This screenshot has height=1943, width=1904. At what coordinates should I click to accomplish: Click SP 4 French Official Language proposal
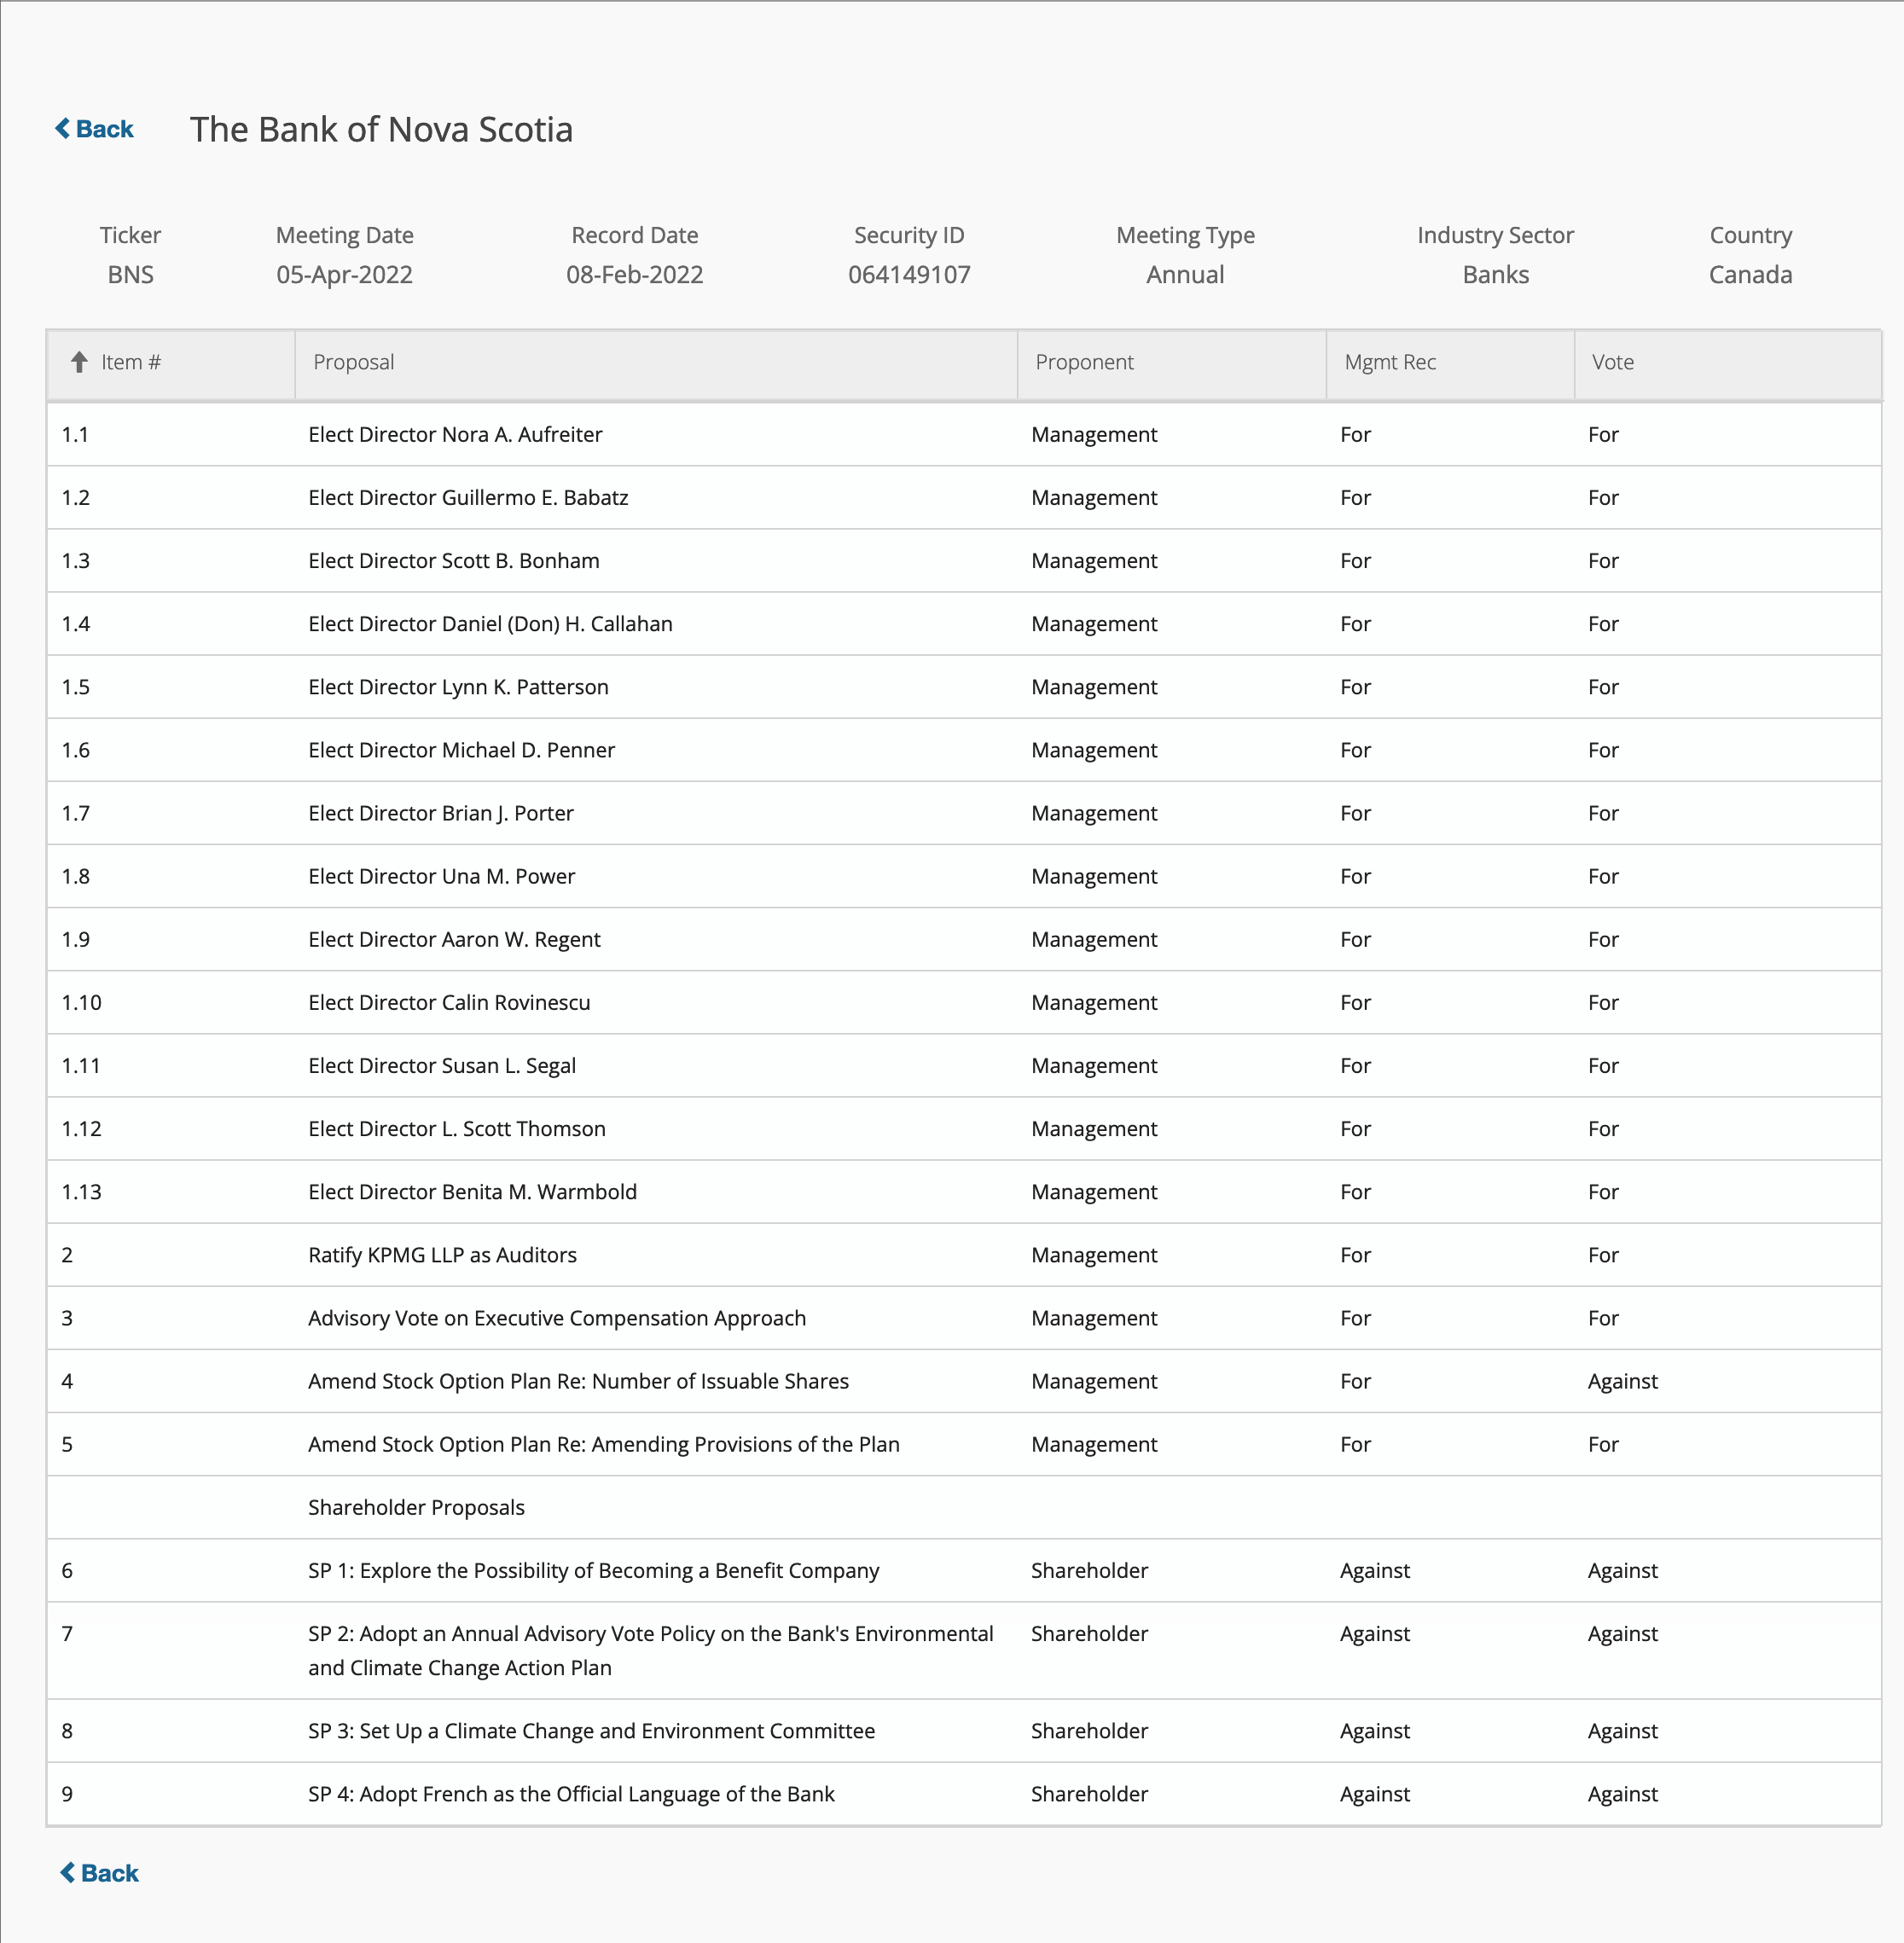(571, 1794)
